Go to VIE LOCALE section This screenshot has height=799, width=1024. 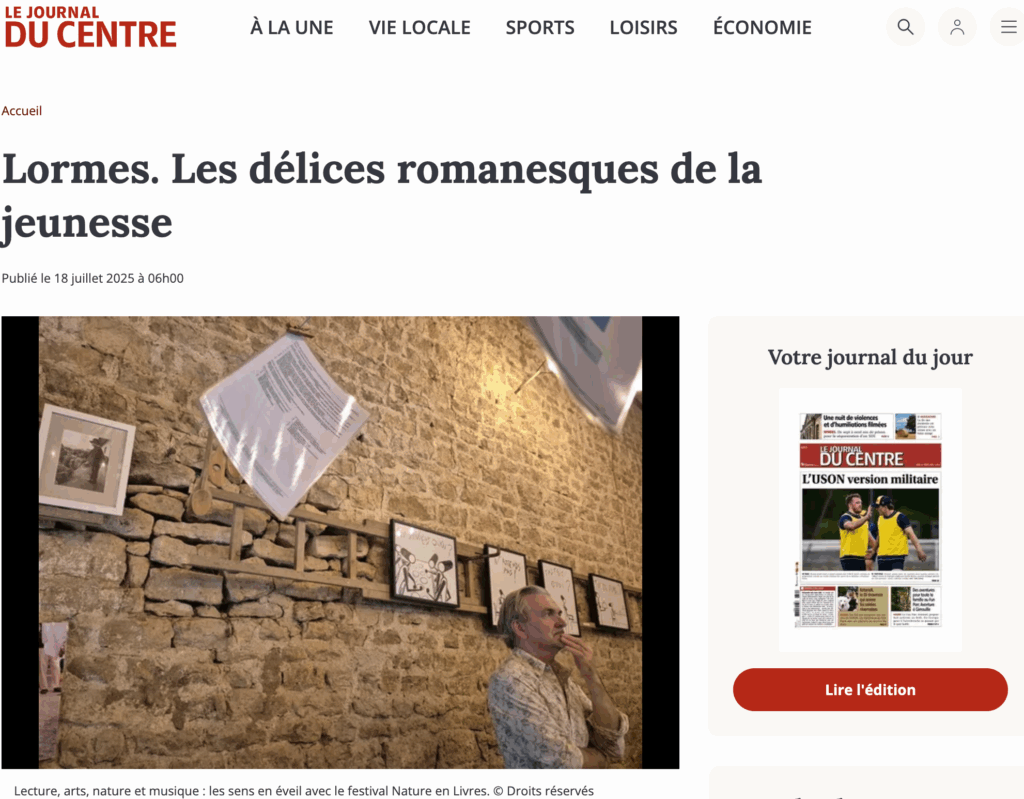tap(419, 27)
